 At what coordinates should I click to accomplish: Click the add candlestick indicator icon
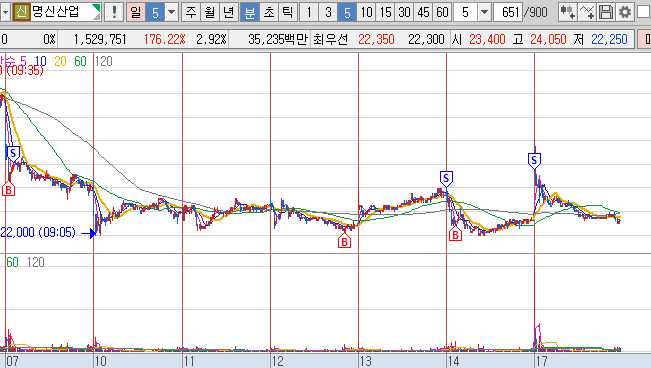coord(567,12)
